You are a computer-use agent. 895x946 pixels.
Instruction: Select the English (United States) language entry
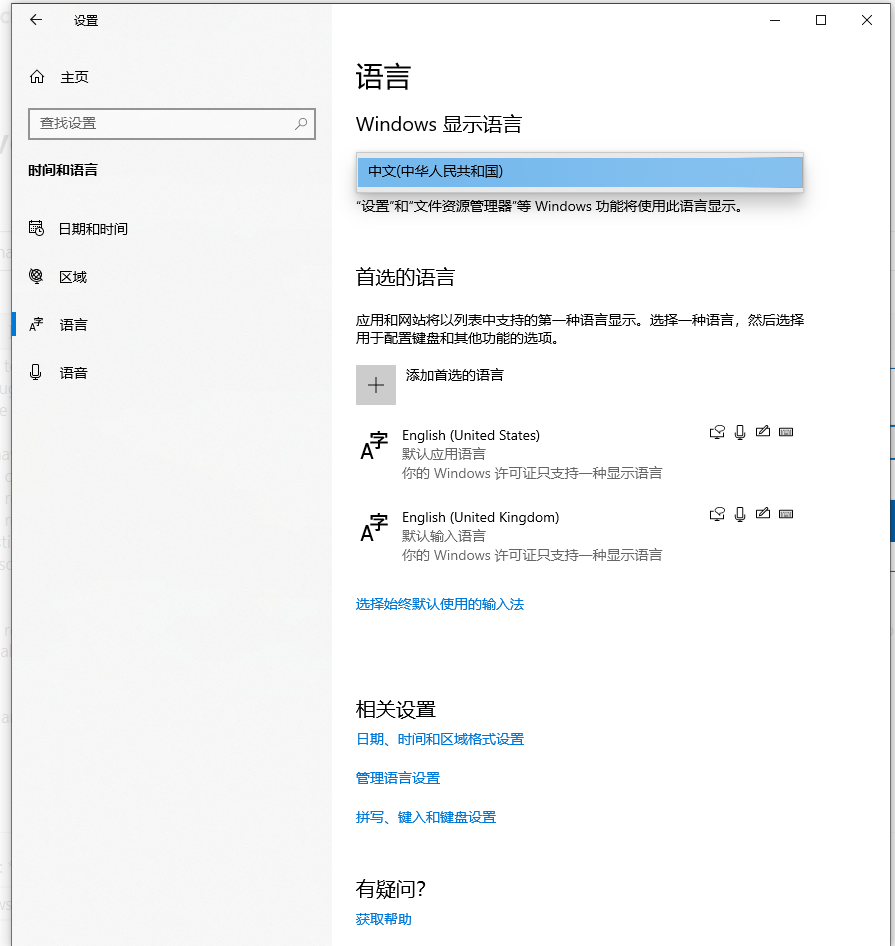579,453
